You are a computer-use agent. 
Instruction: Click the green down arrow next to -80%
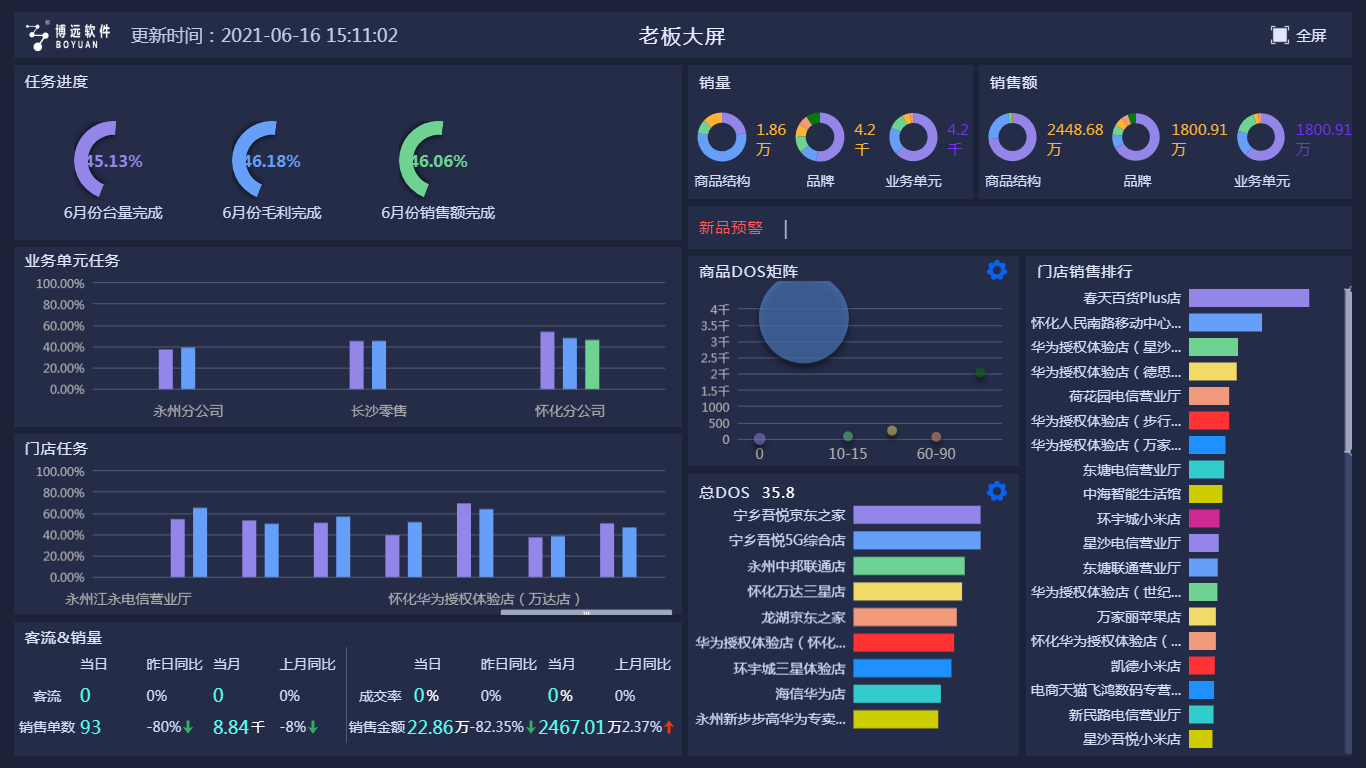187,727
